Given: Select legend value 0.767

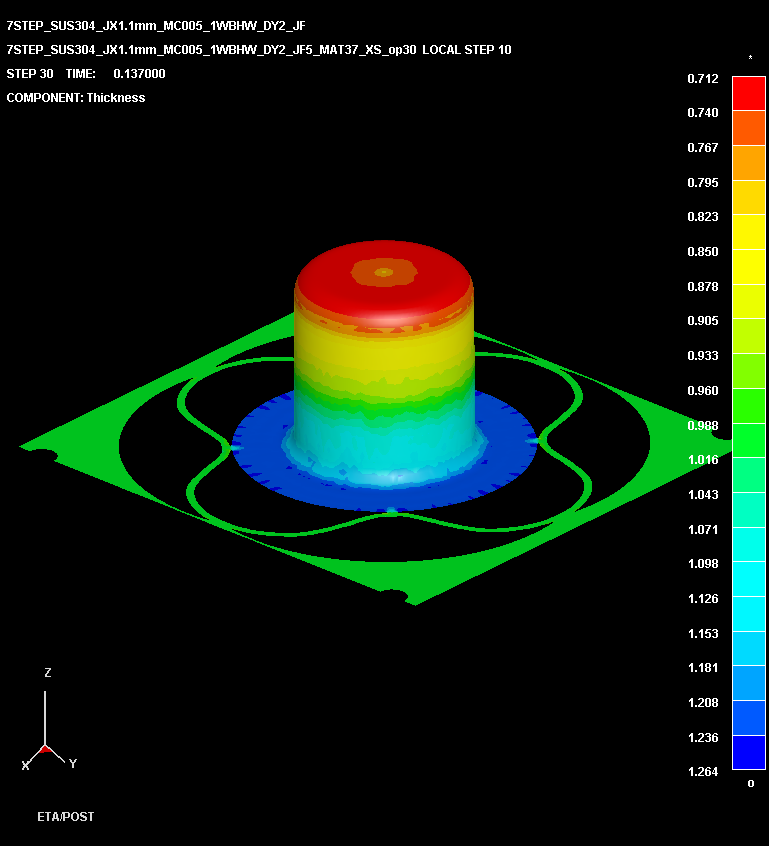Looking at the screenshot, I should pyautogui.click(x=703, y=147).
